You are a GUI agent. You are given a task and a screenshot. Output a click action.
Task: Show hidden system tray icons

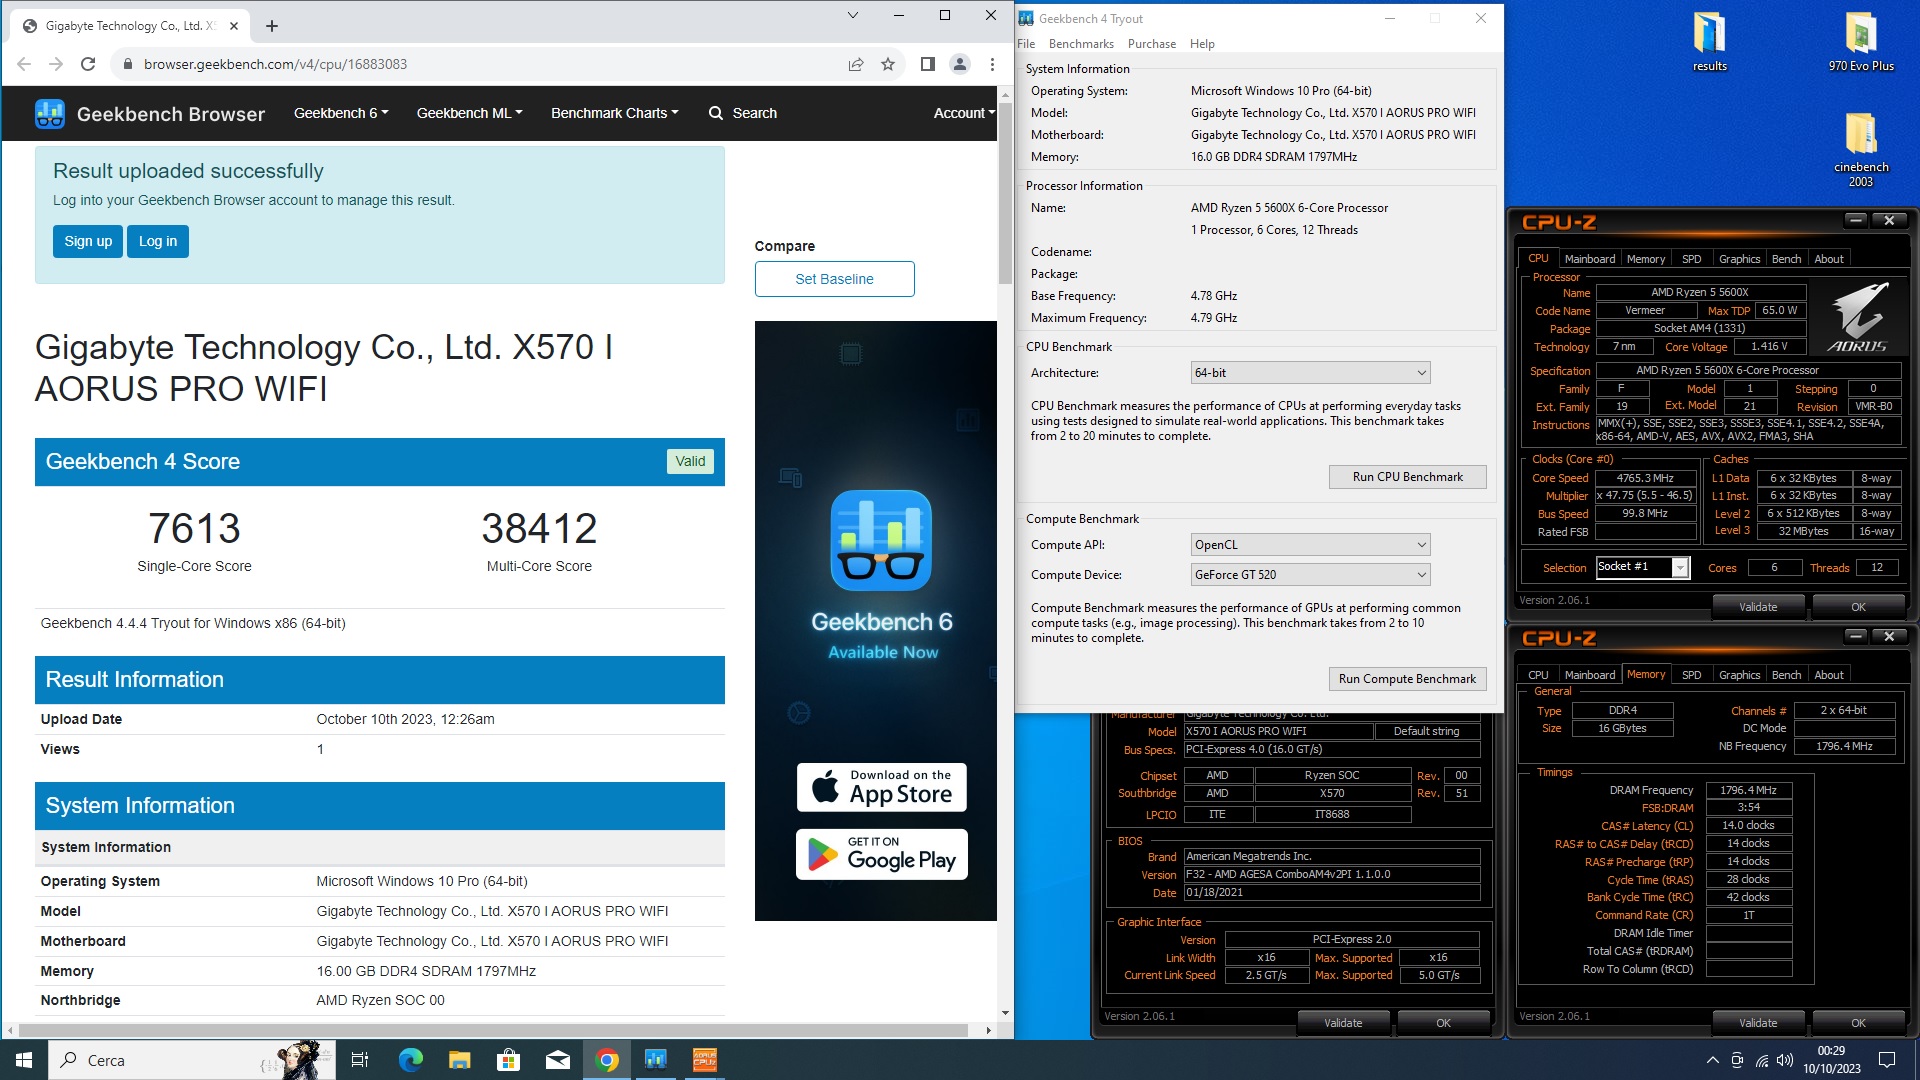tap(1712, 1060)
